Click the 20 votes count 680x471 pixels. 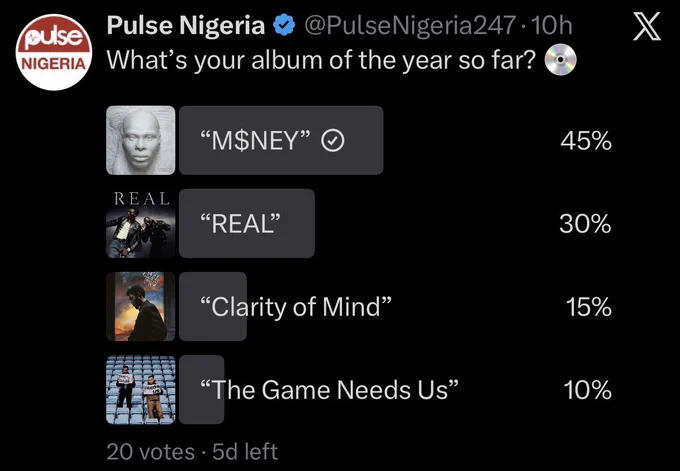click(x=150, y=452)
